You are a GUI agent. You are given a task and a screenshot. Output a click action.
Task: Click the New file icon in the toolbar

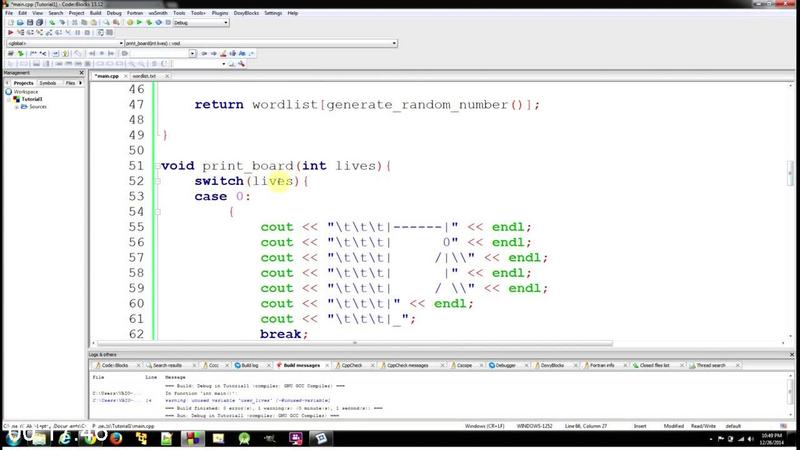pyautogui.click(x=11, y=22)
